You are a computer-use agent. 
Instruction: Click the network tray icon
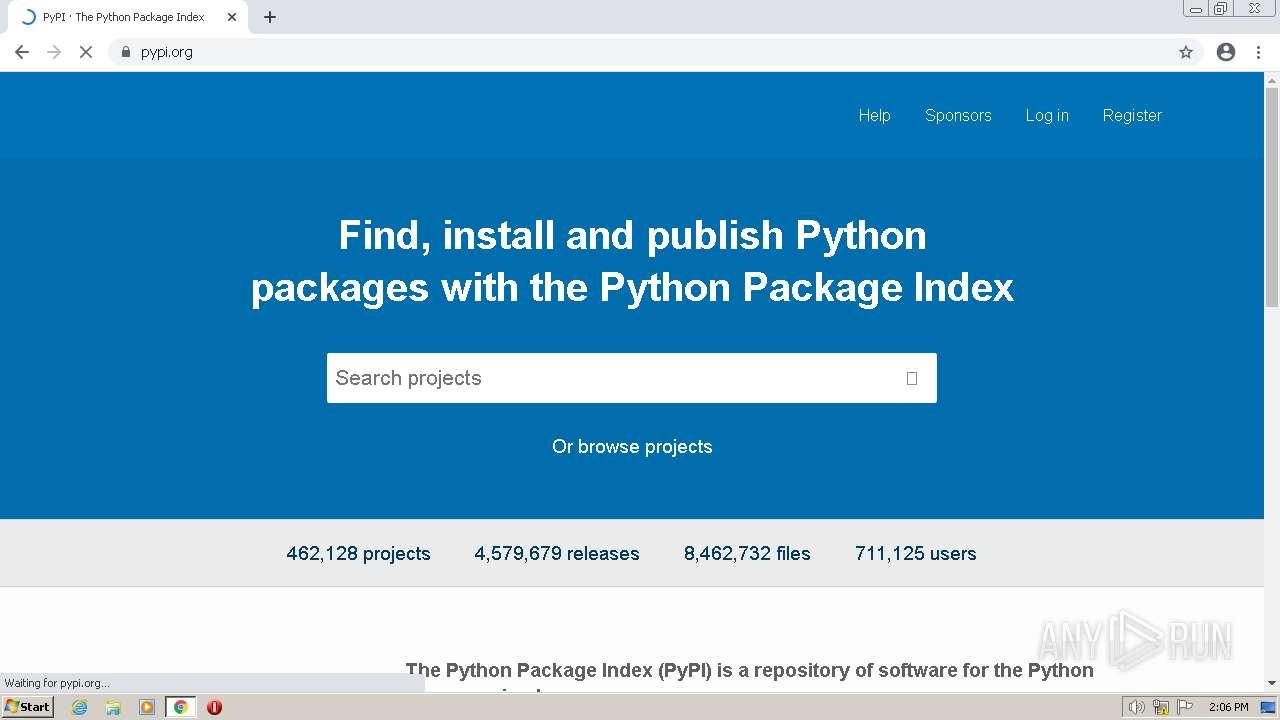[1161, 707]
